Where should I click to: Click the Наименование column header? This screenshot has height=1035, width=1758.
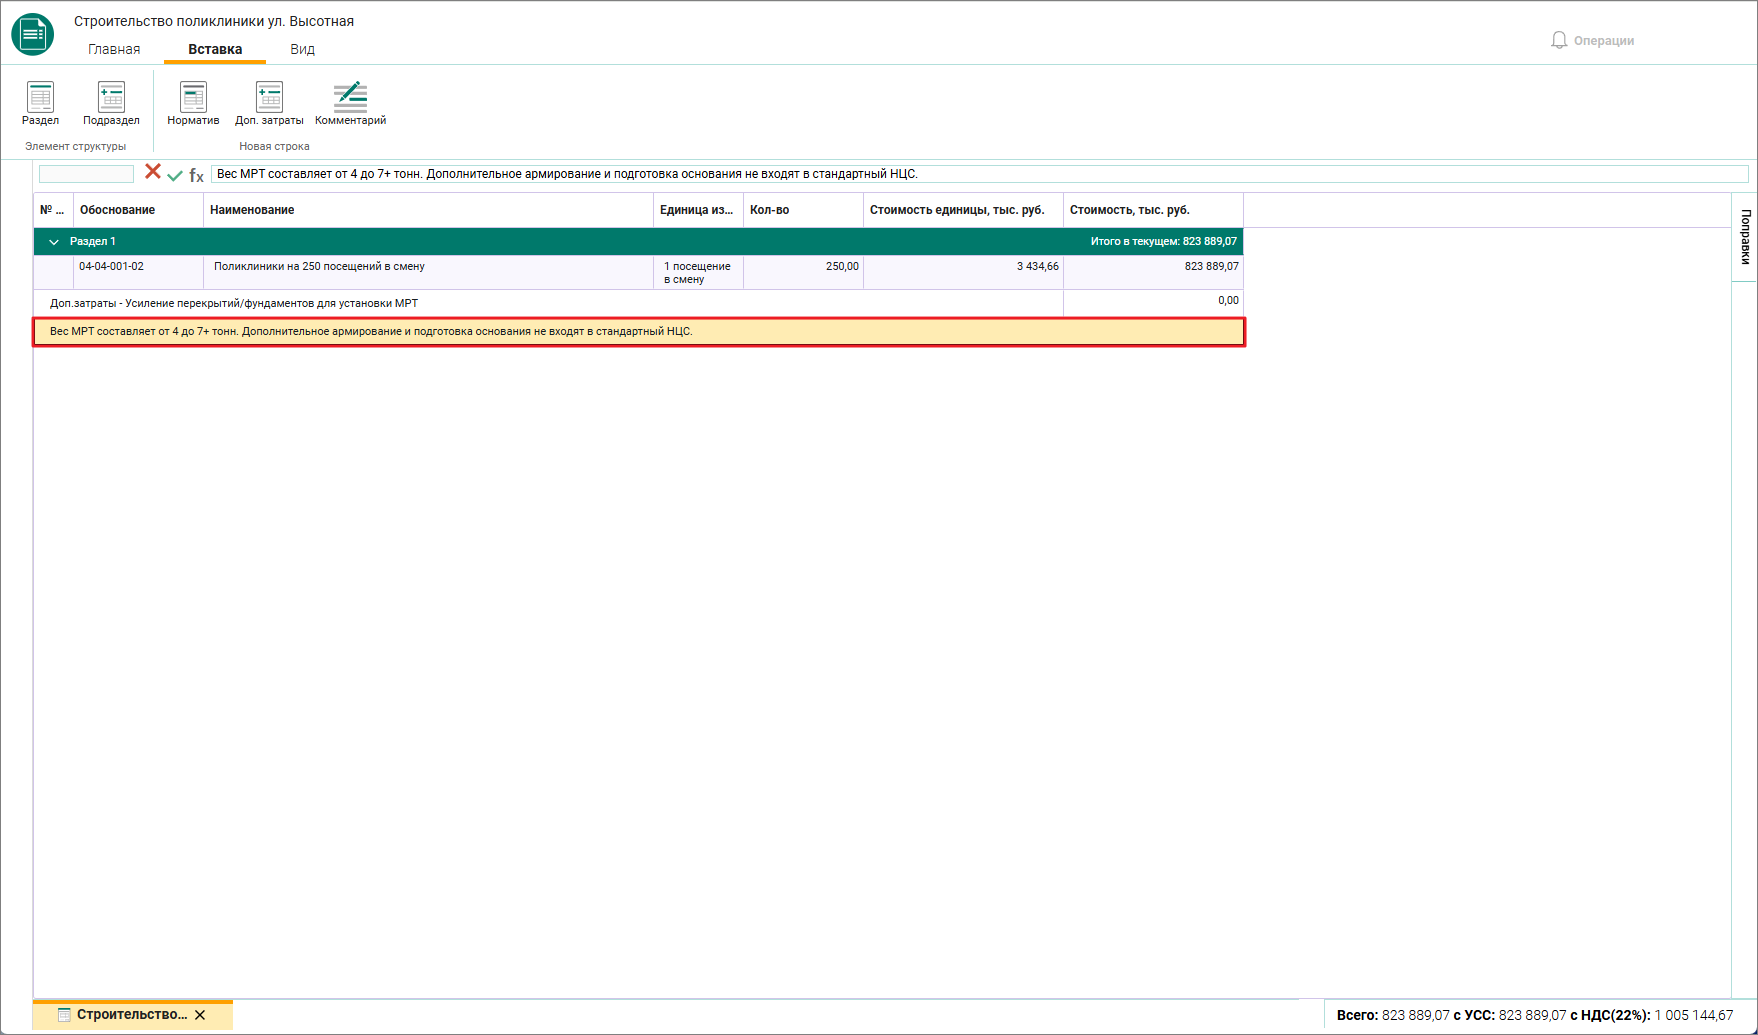(428, 210)
